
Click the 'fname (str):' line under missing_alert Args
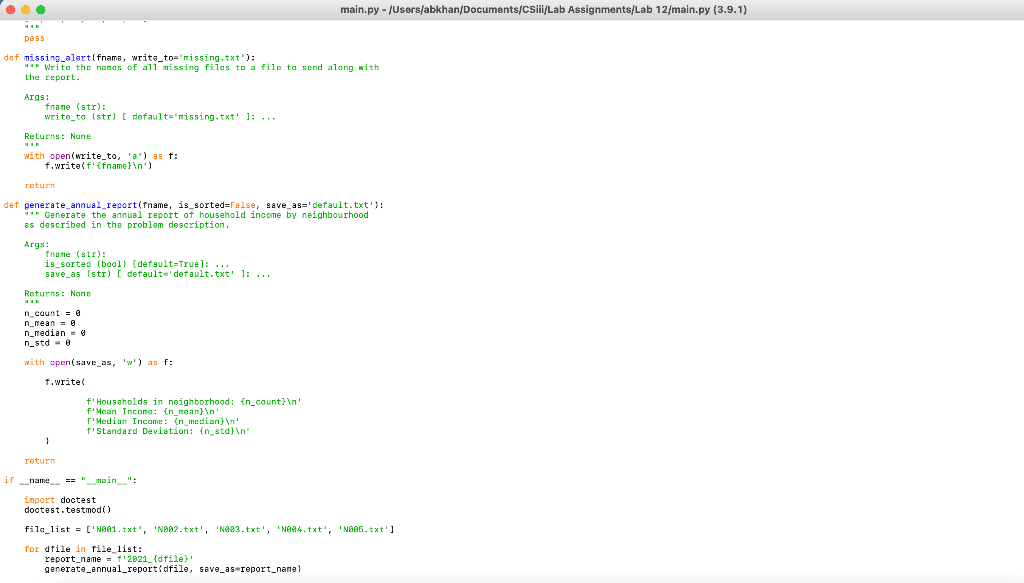click(x=75, y=107)
